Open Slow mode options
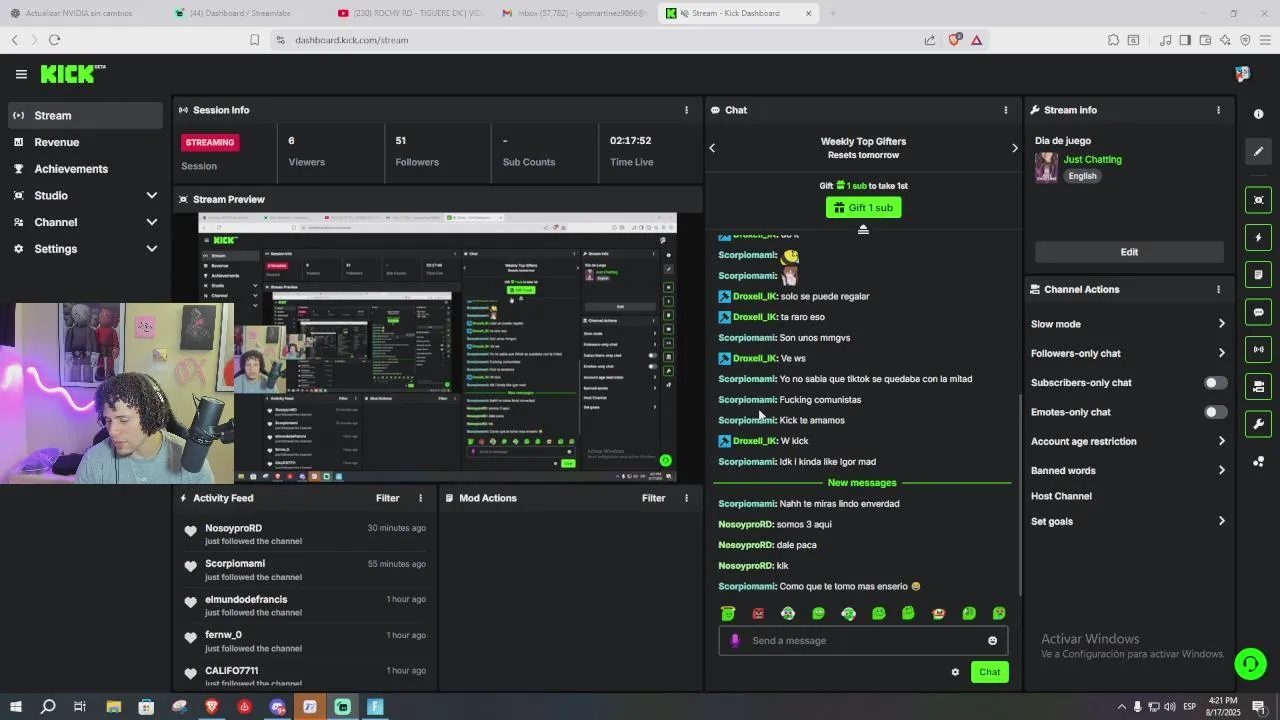The width and height of the screenshot is (1280, 720). tap(1128, 324)
